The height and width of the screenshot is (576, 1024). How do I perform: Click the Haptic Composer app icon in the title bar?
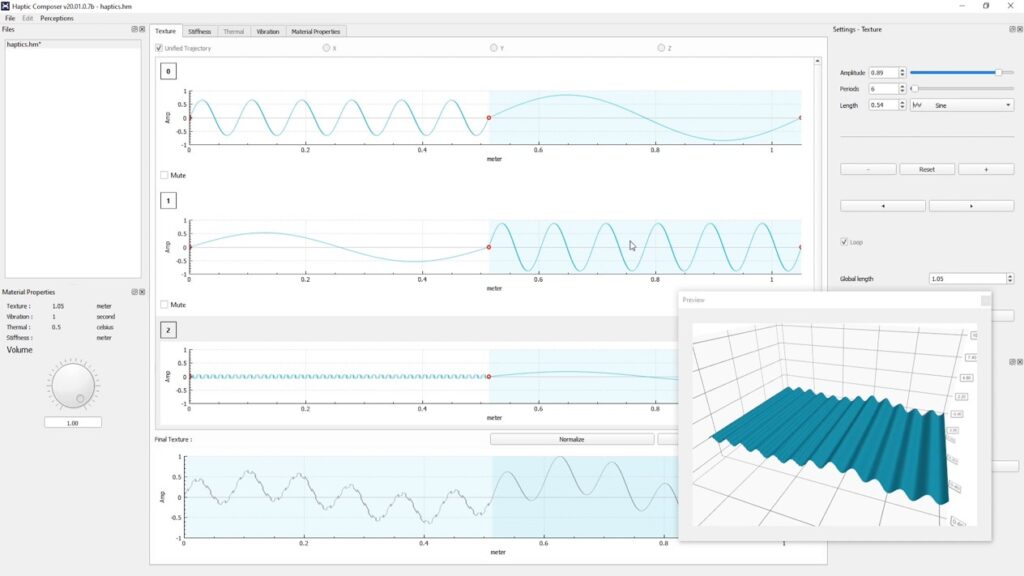(7, 6)
